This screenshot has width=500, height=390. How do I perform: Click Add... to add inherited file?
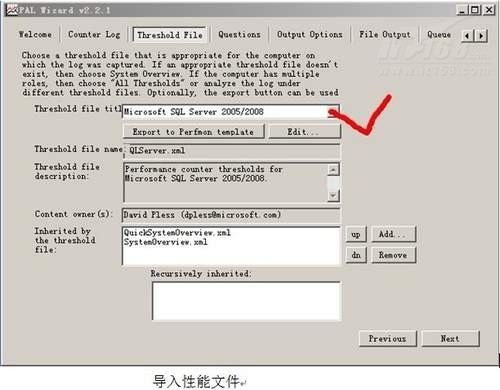pos(393,234)
